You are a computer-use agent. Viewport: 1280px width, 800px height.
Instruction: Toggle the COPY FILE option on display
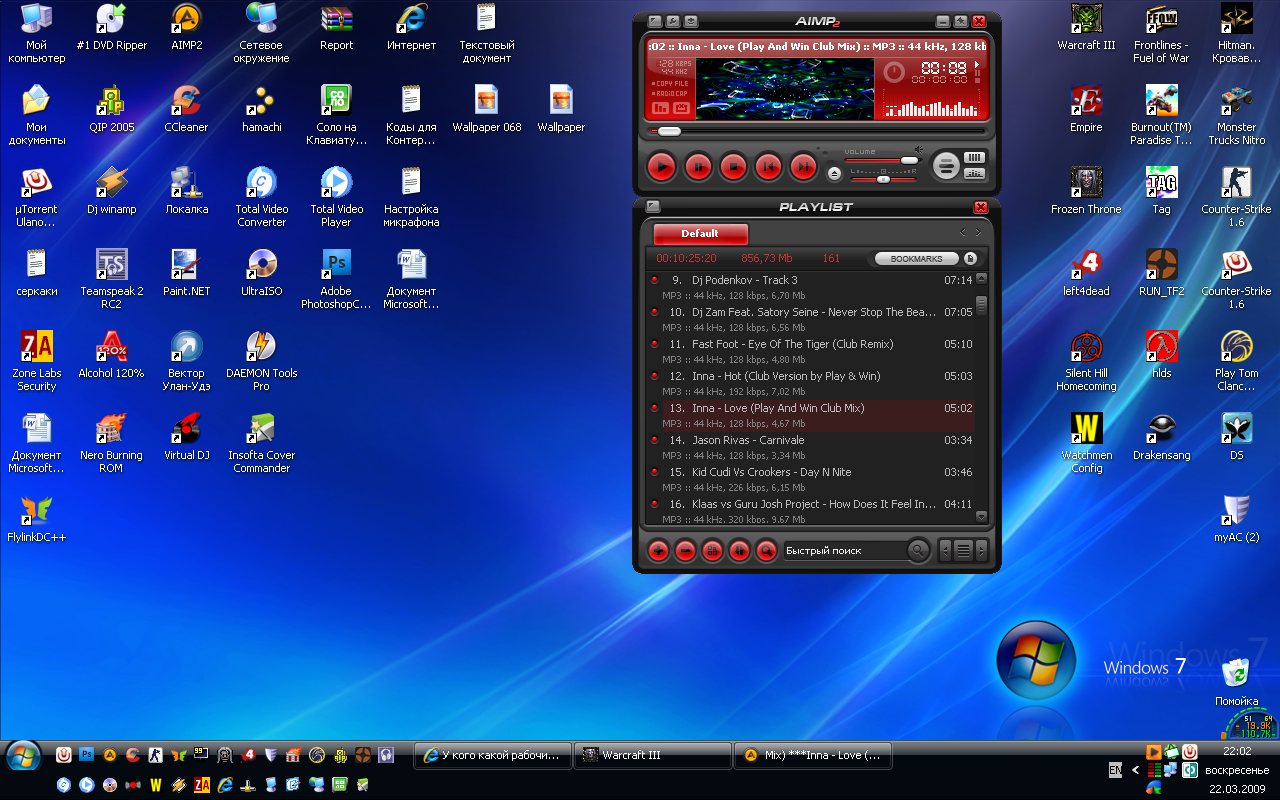tap(671, 83)
